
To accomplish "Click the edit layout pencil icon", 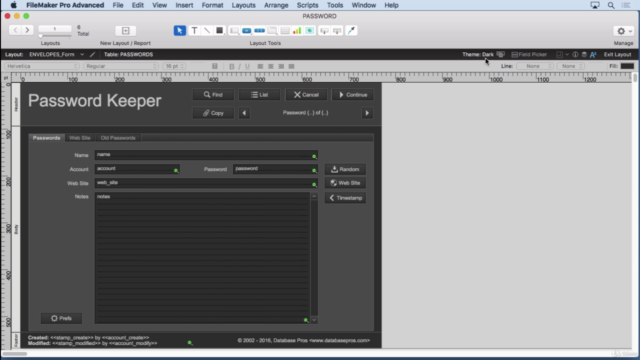I will (93, 54).
